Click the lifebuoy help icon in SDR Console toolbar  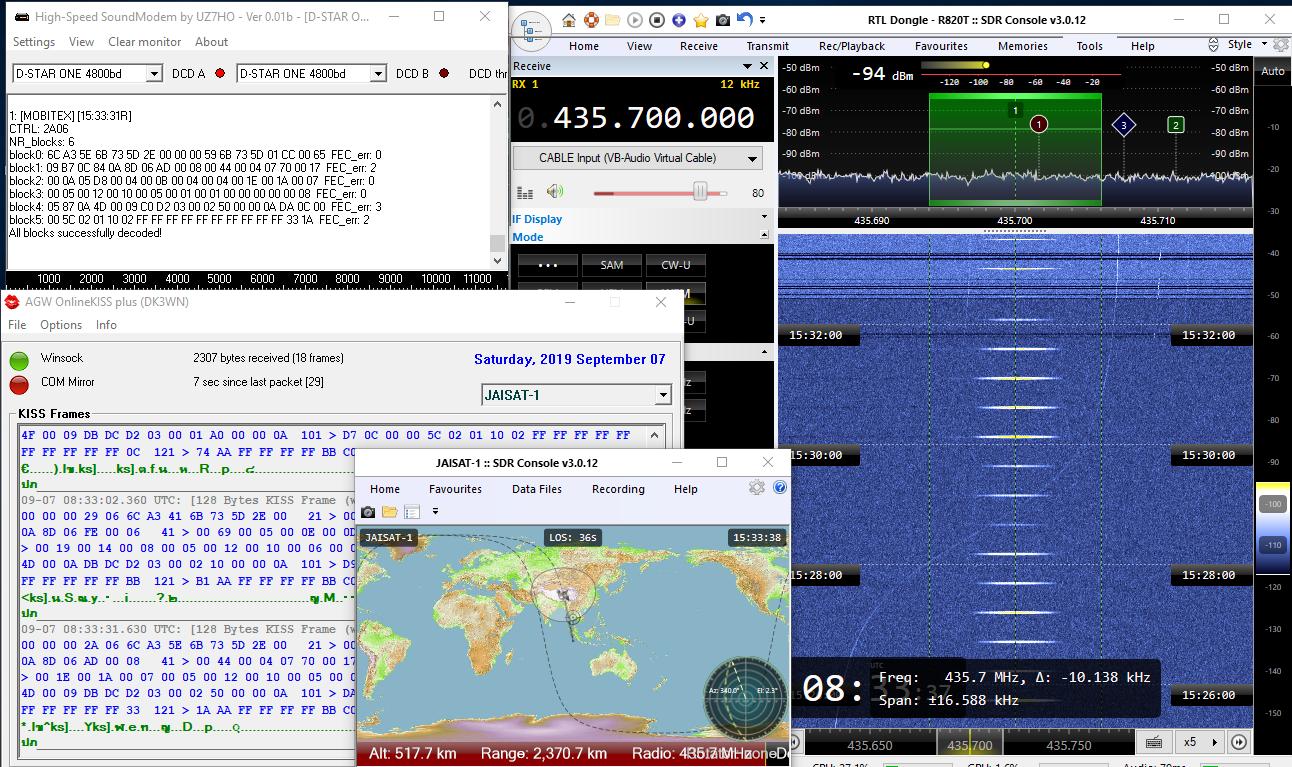coord(591,20)
